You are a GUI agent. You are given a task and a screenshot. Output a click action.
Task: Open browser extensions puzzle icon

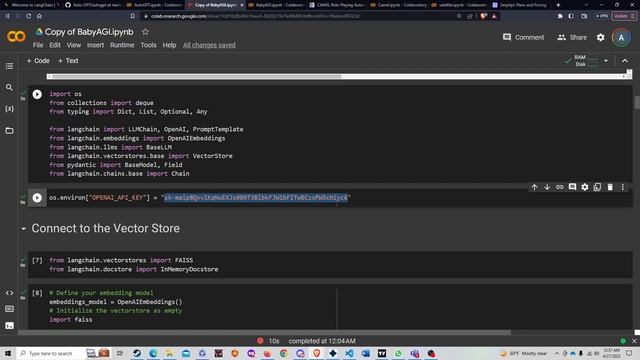[560, 16]
